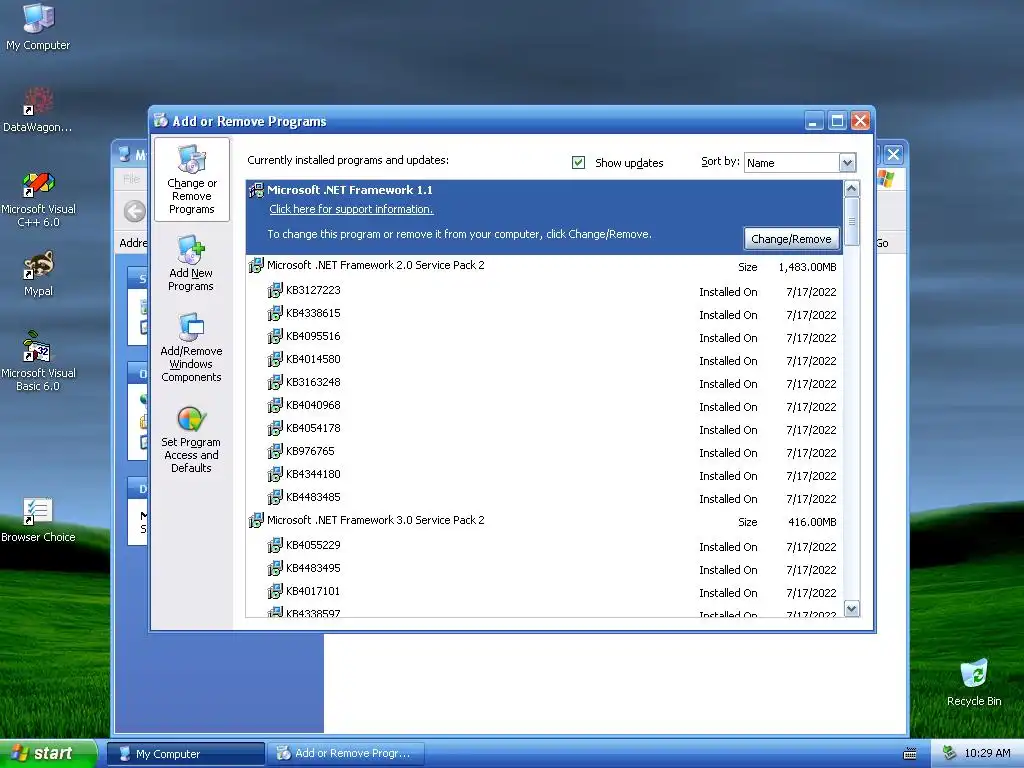Click the program list scrollbar thumb
Image resolution: width=1024 pixels, height=768 pixels.
852,221
